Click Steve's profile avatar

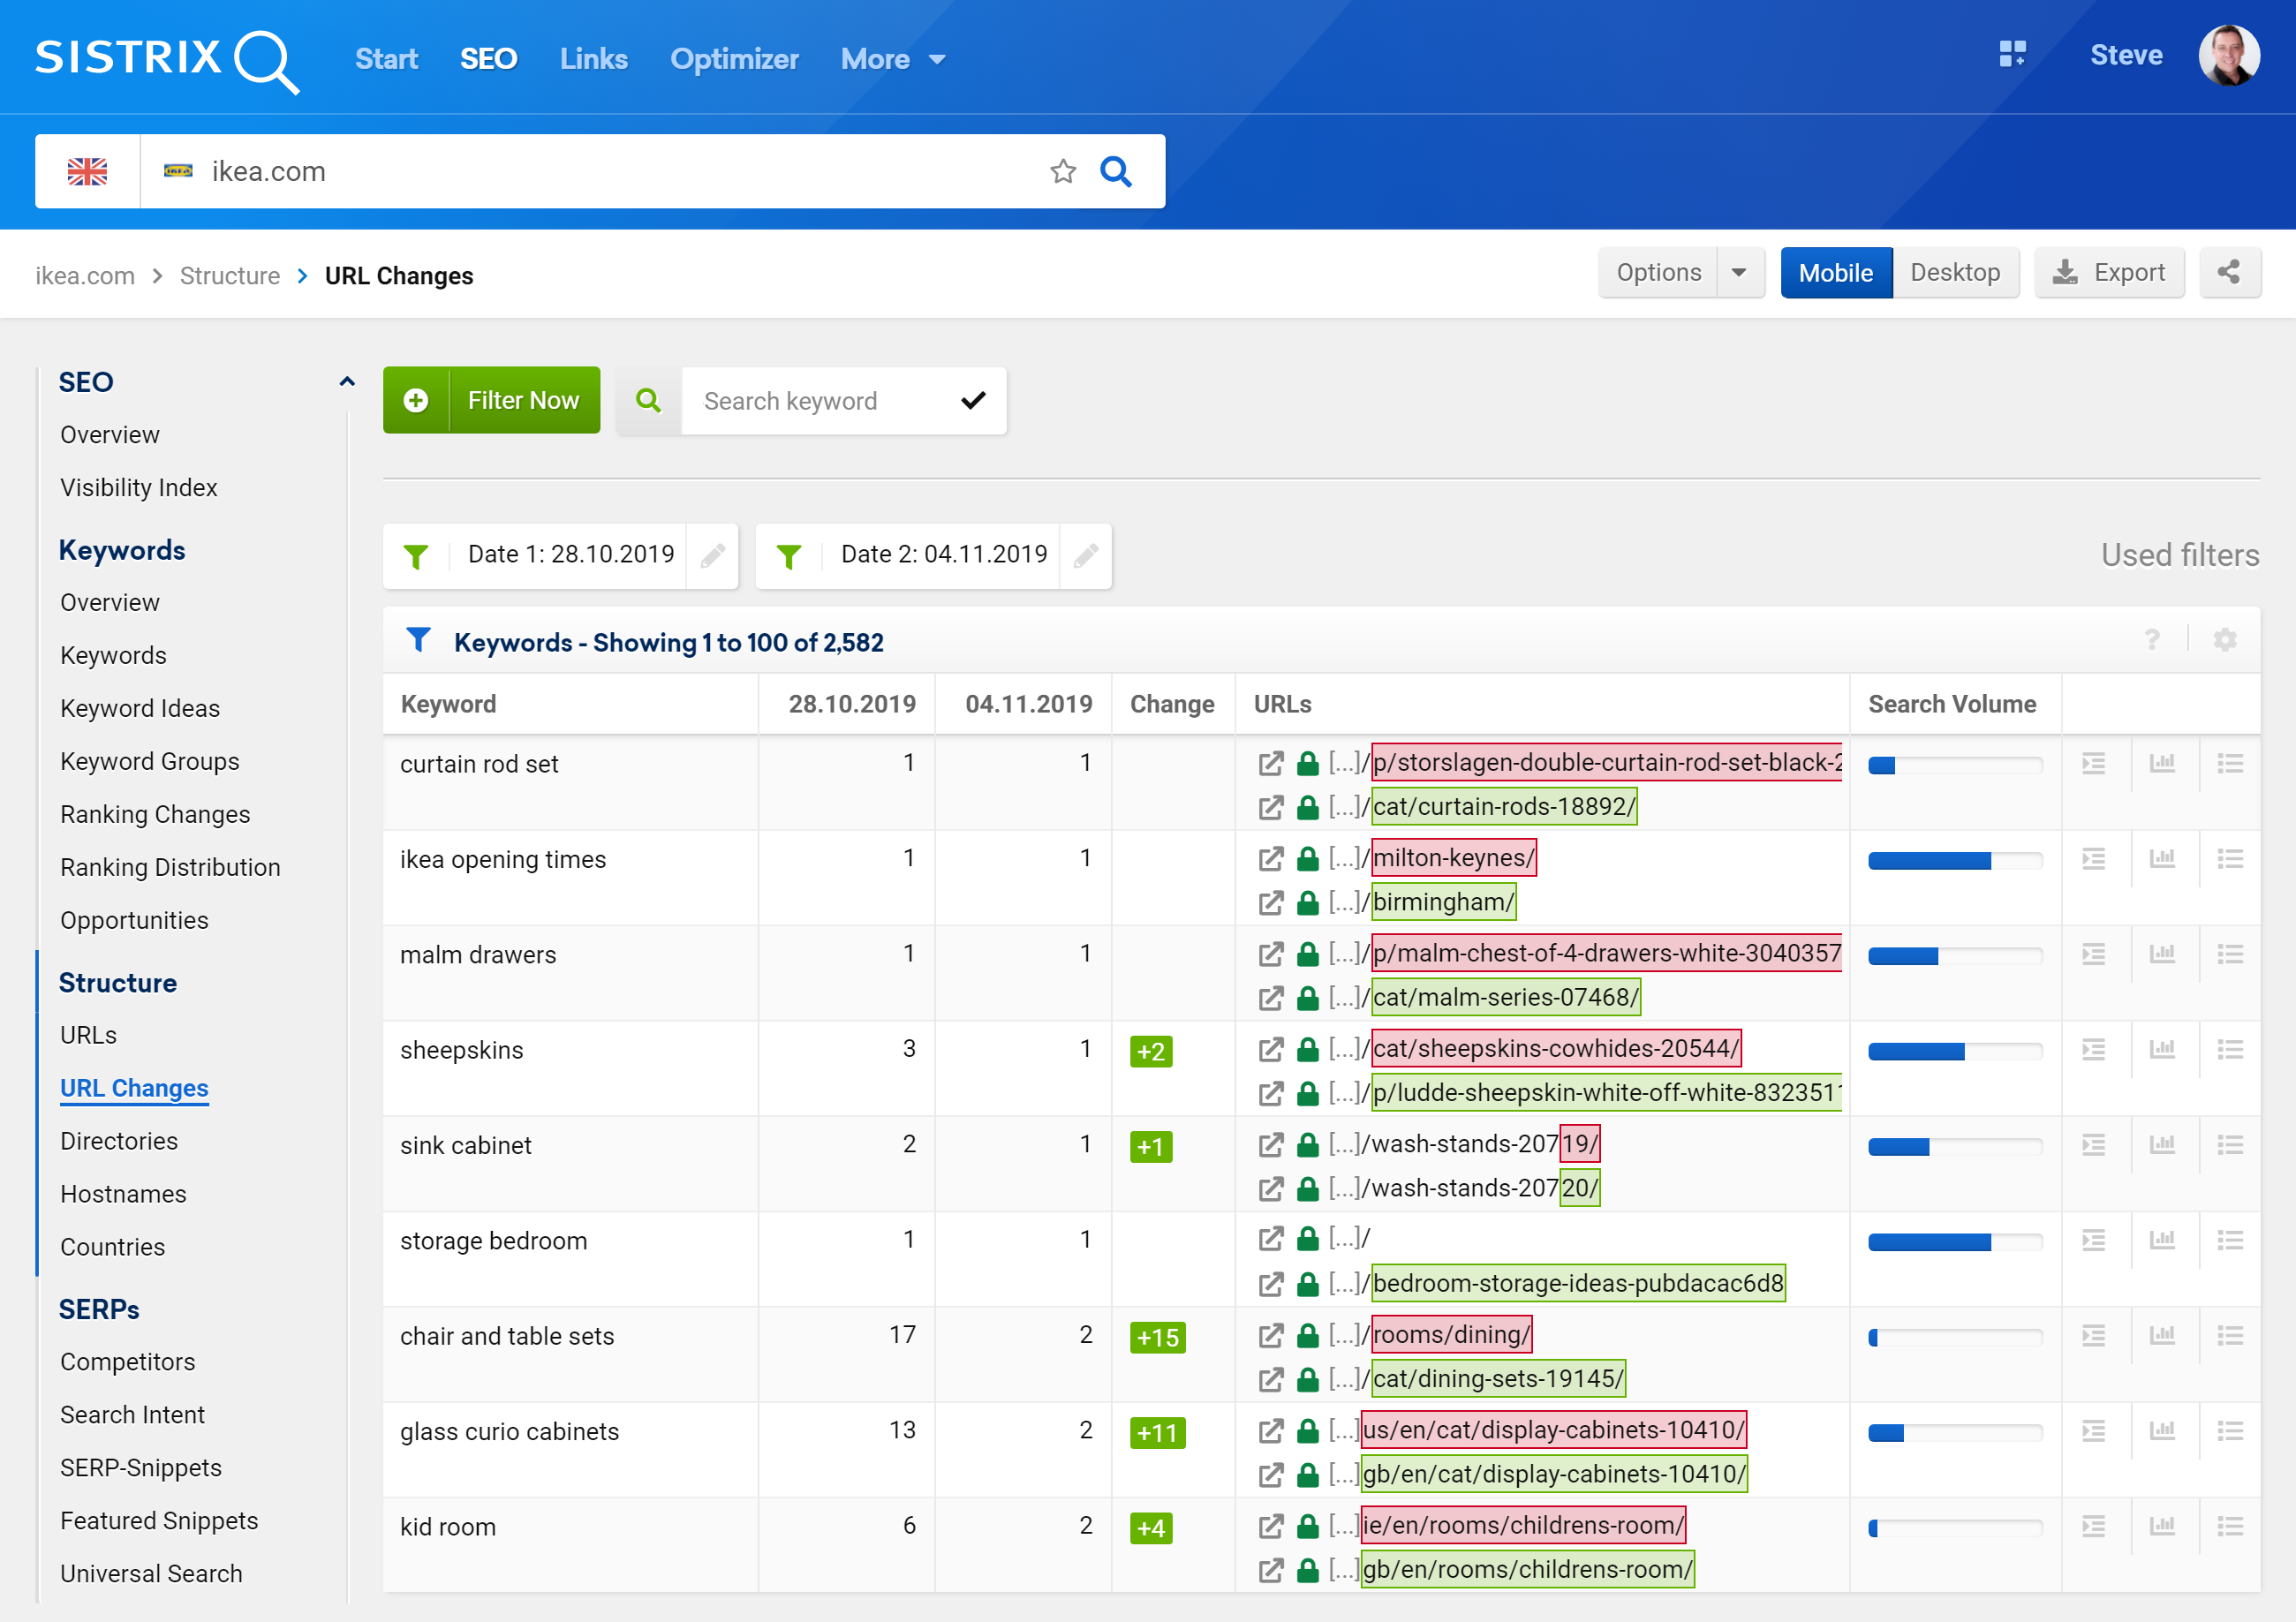point(2228,55)
